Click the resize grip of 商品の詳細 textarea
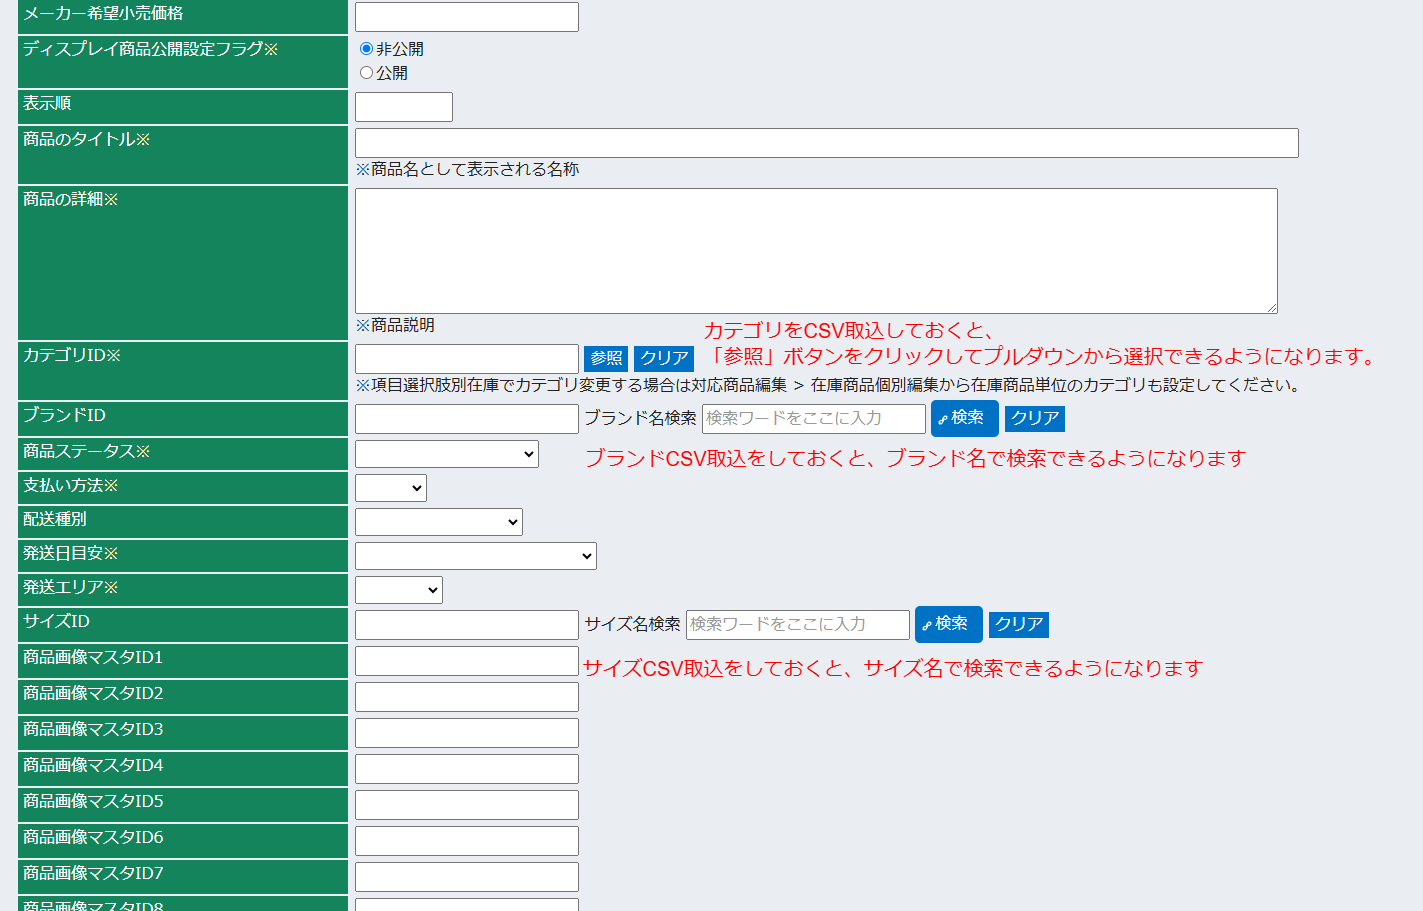This screenshot has width=1423, height=911. tap(1271, 307)
